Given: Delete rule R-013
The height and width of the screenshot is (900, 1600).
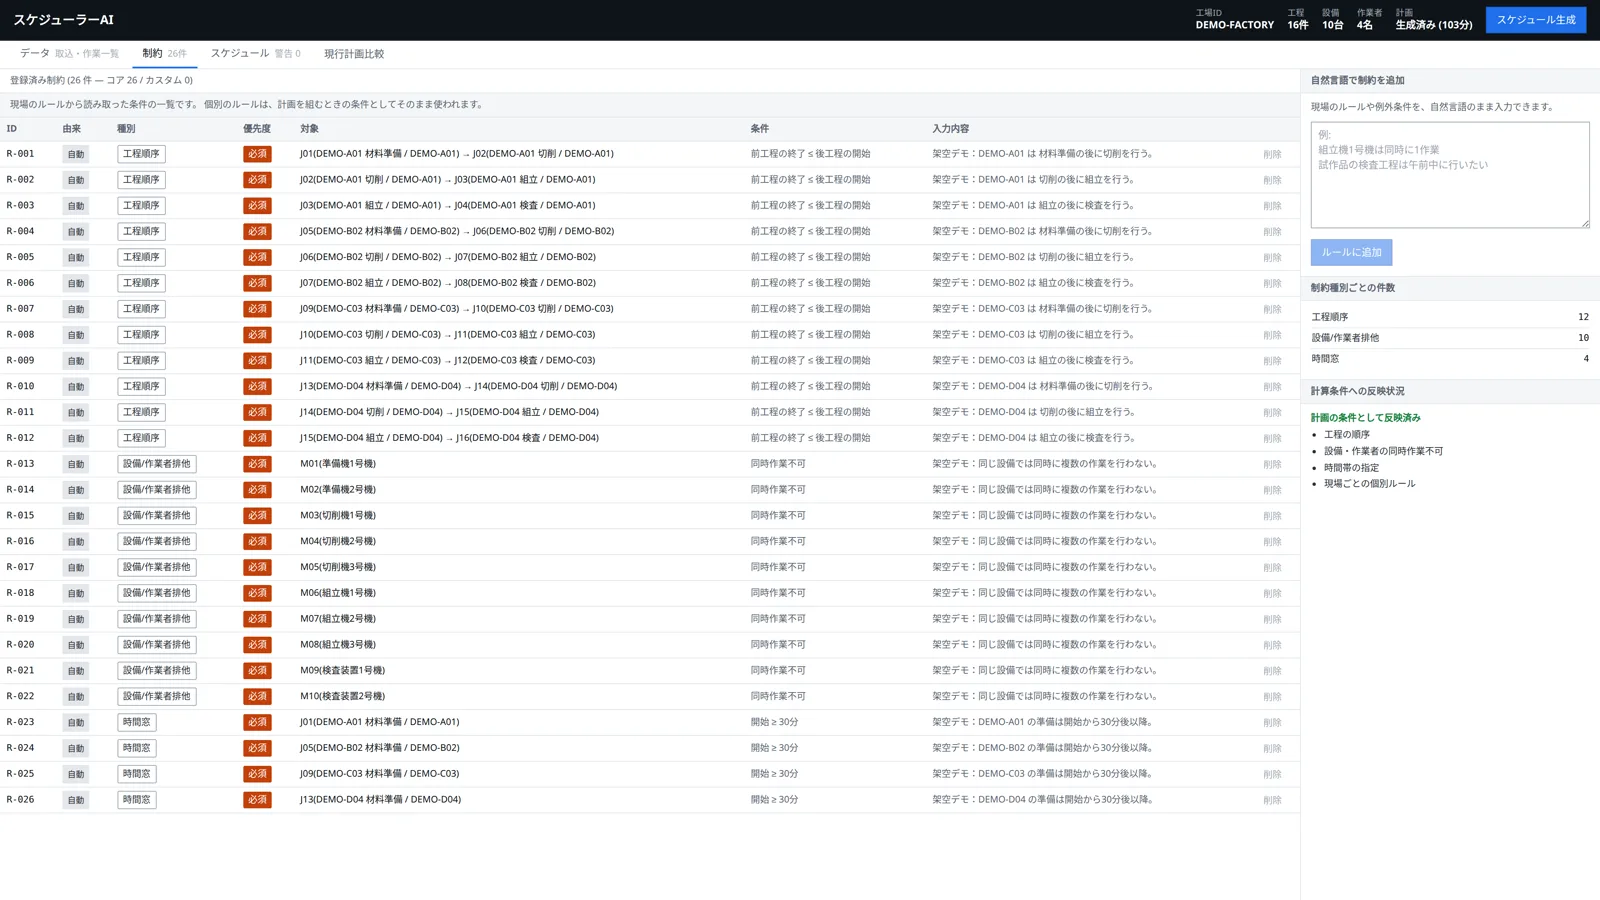Looking at the screenshot, I should [x=1272, y=464].
